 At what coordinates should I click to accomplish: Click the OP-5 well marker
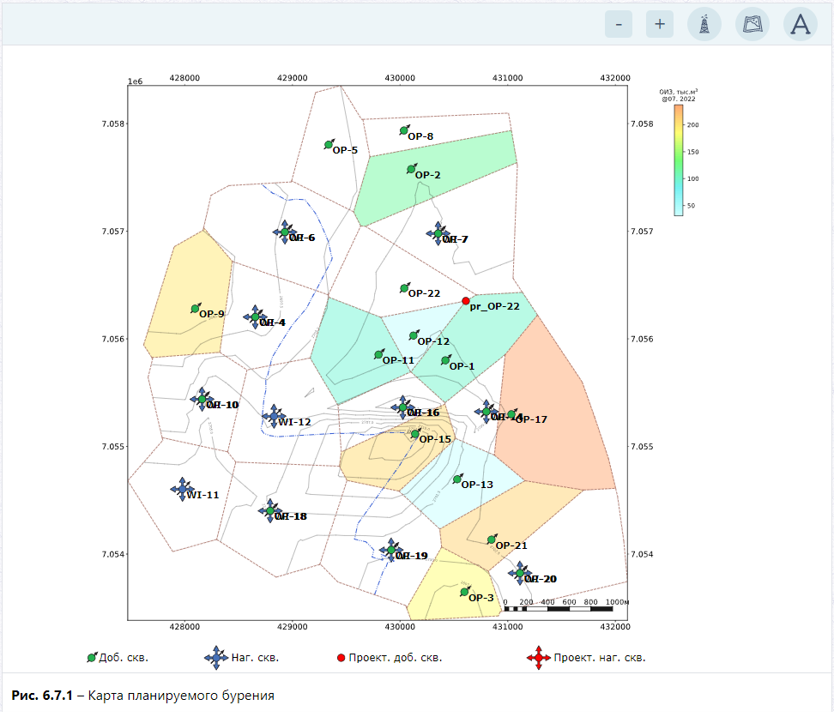(x=329, y=144)
